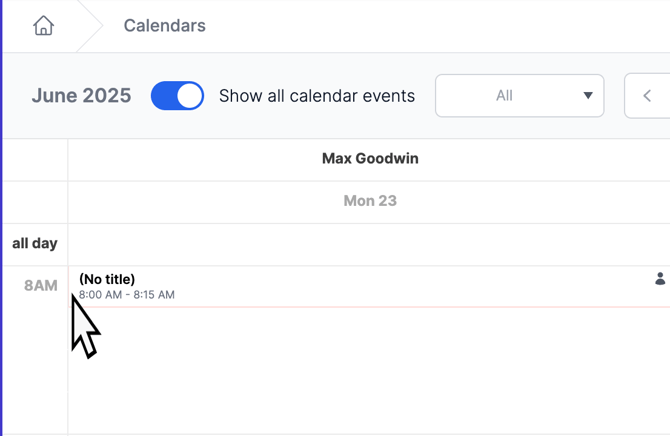The height and width of the screenshot is (436, 670).
Task: Click the red bottom border of the event
Action: pyautogui.click(x=369, y=307)
